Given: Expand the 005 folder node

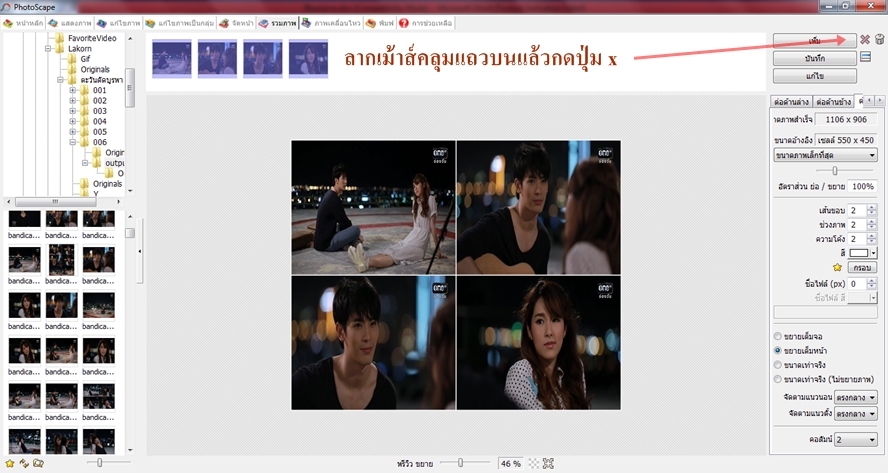Looking at the screenshot, I should 72,131.
